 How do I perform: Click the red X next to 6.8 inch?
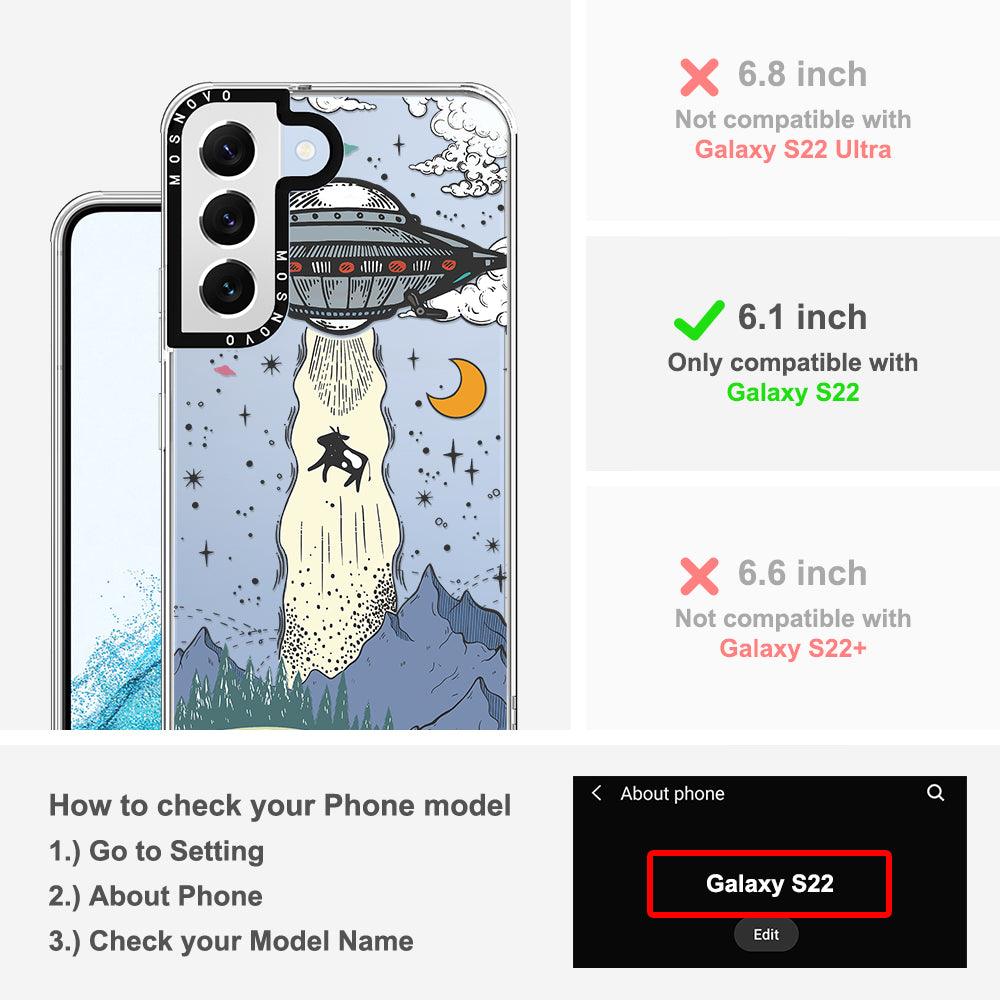click(x=699, y=77)
